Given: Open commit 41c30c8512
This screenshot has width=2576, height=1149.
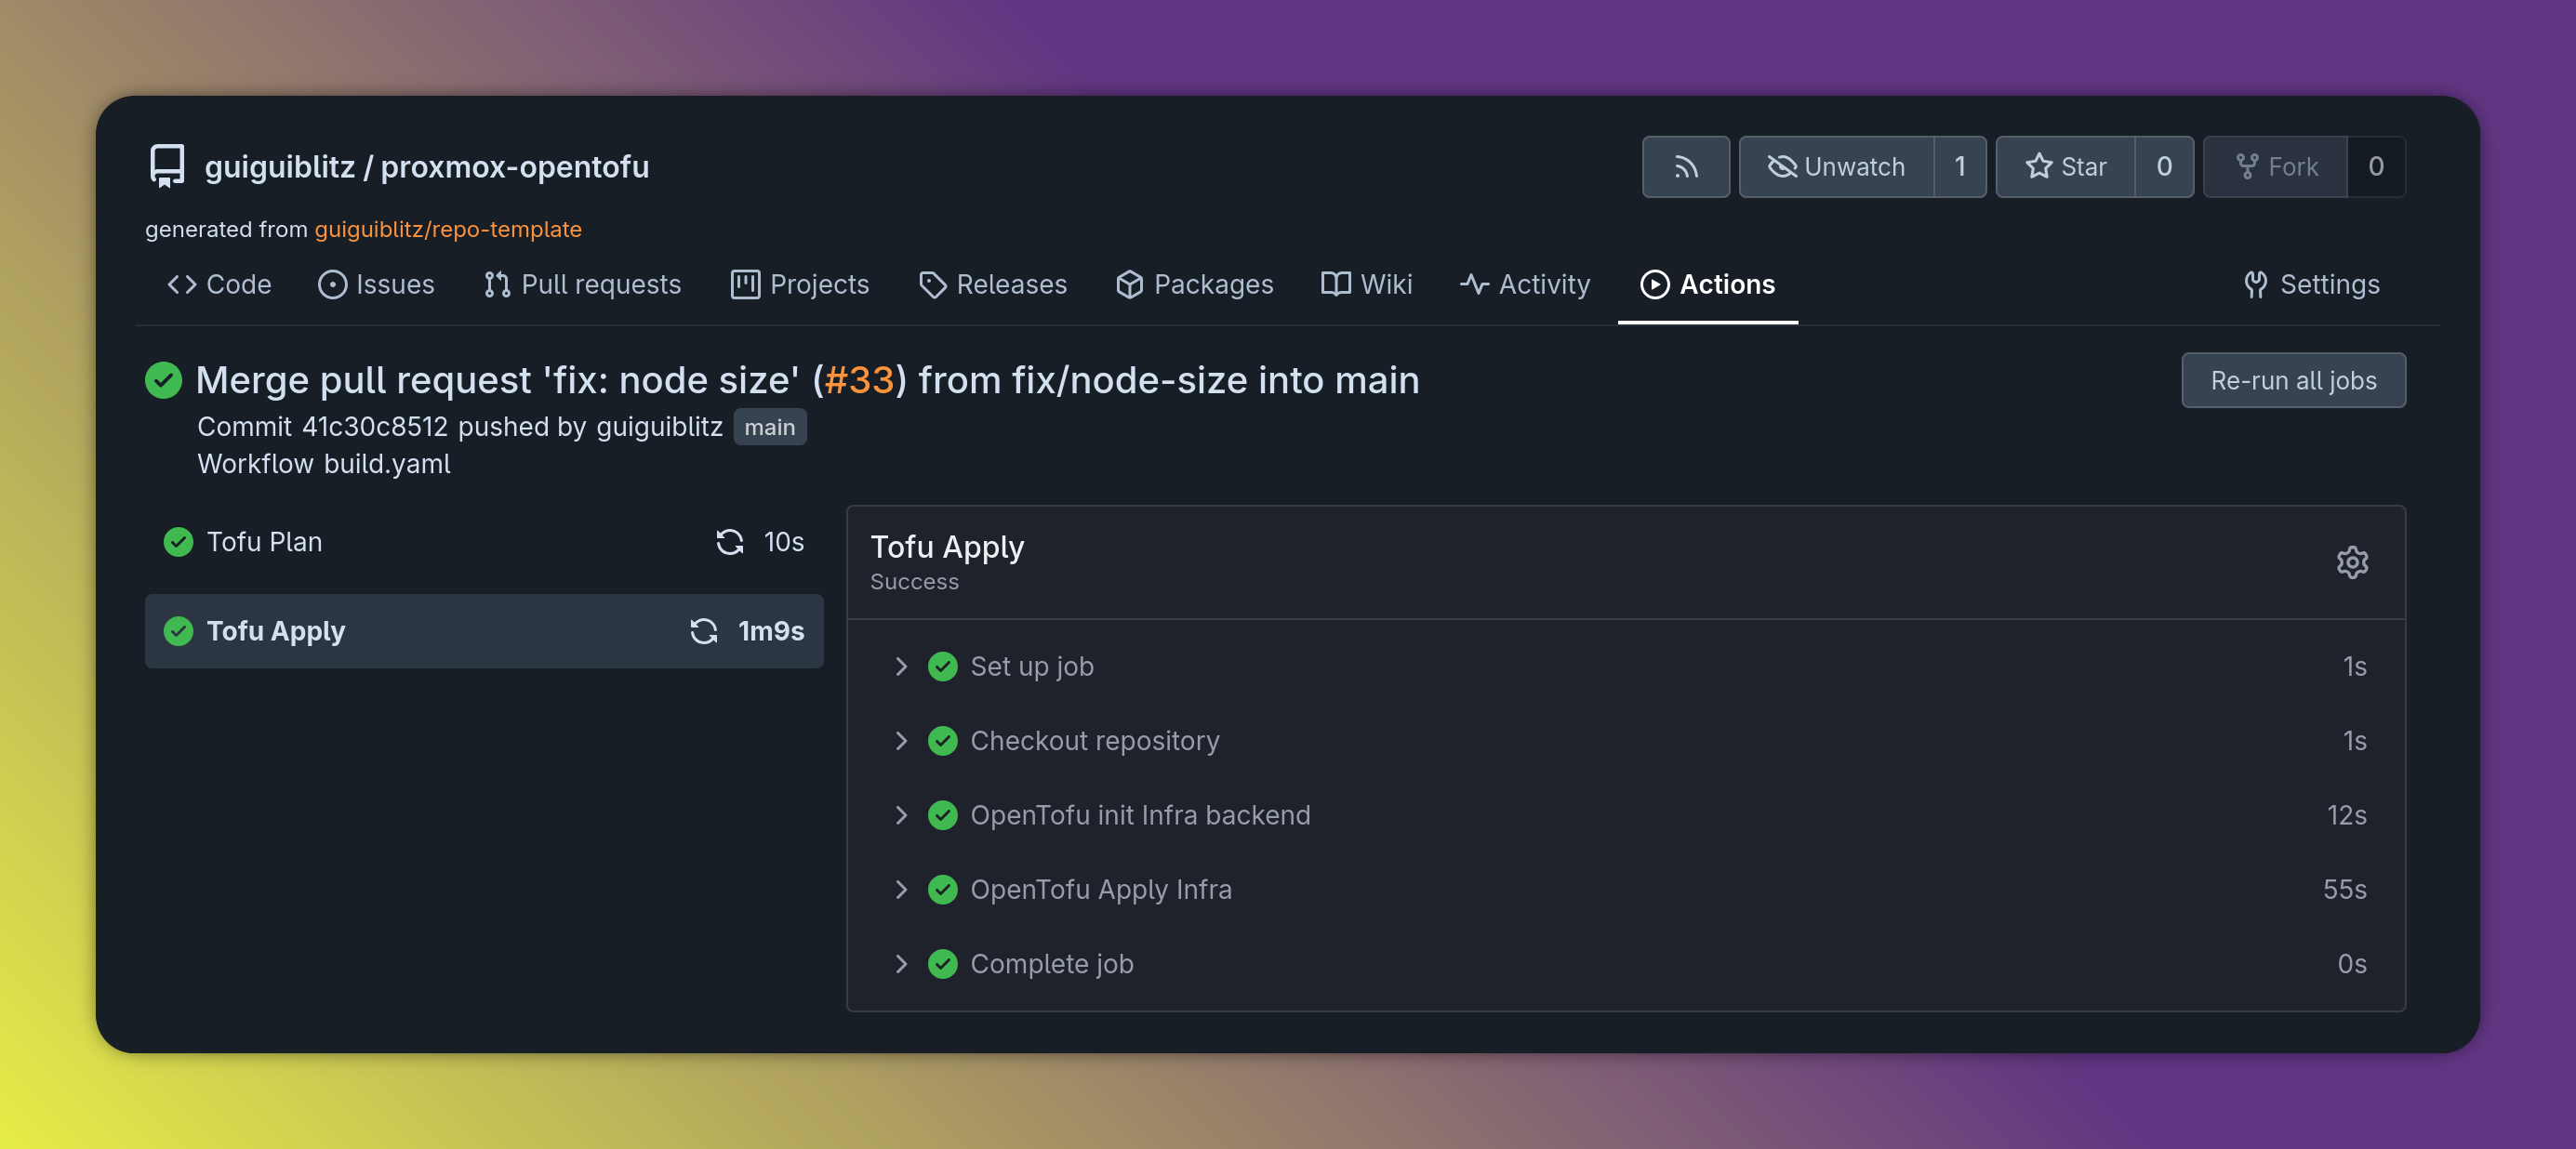Looking at the screenshot, I should point(375,427).
